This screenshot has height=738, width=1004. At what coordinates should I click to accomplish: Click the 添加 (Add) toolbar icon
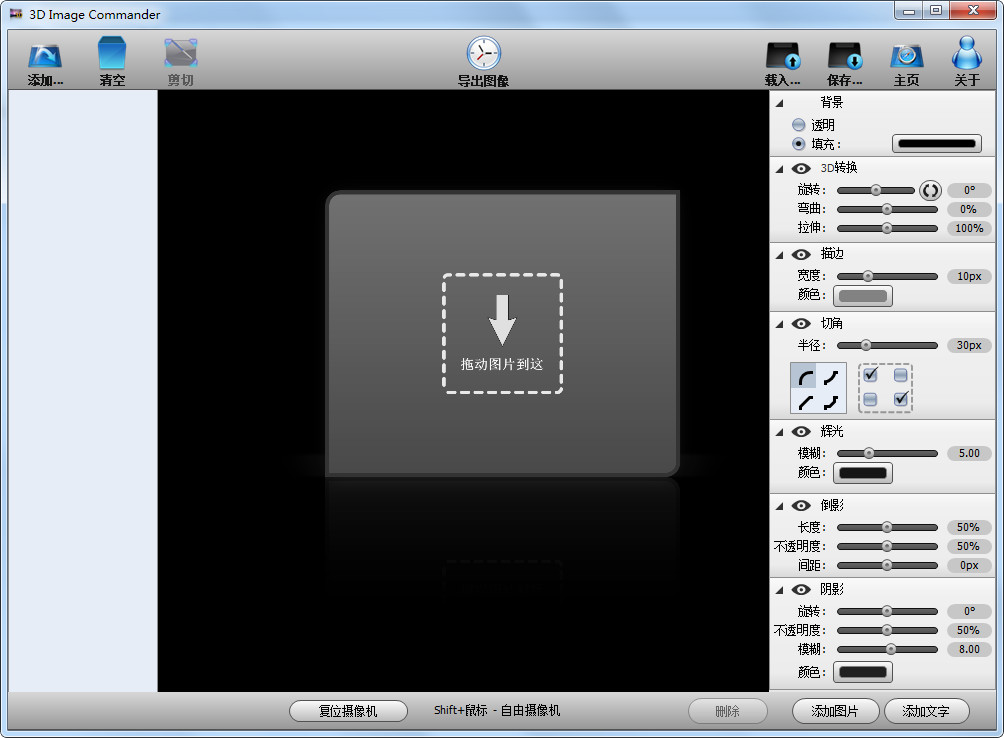tap(45, 55)
